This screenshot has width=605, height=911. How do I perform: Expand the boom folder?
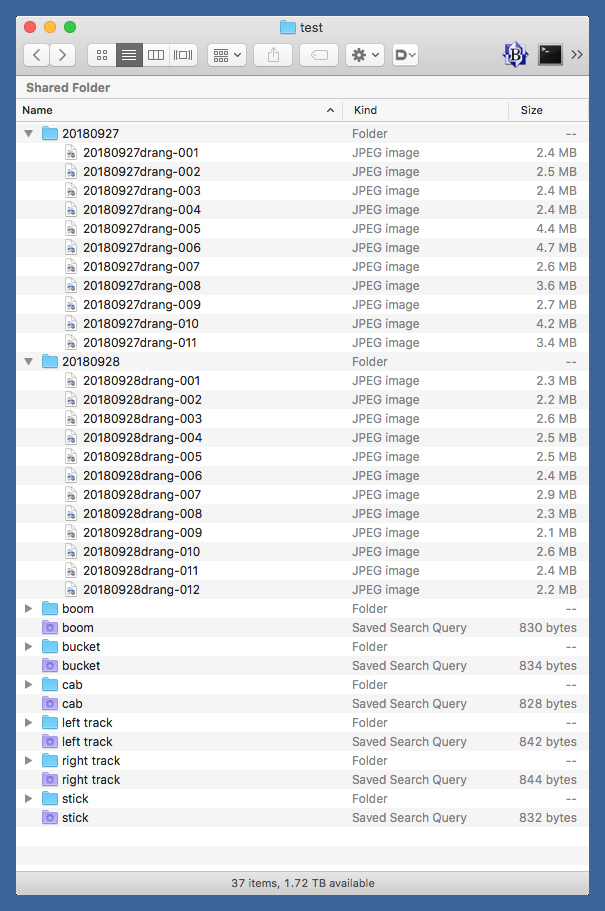[29, 609]
